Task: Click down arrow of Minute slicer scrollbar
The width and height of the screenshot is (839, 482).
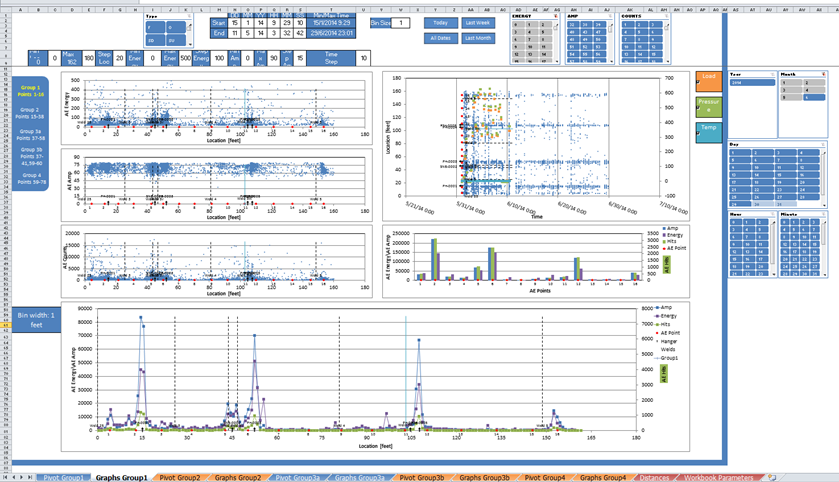Action: [824, 274]
